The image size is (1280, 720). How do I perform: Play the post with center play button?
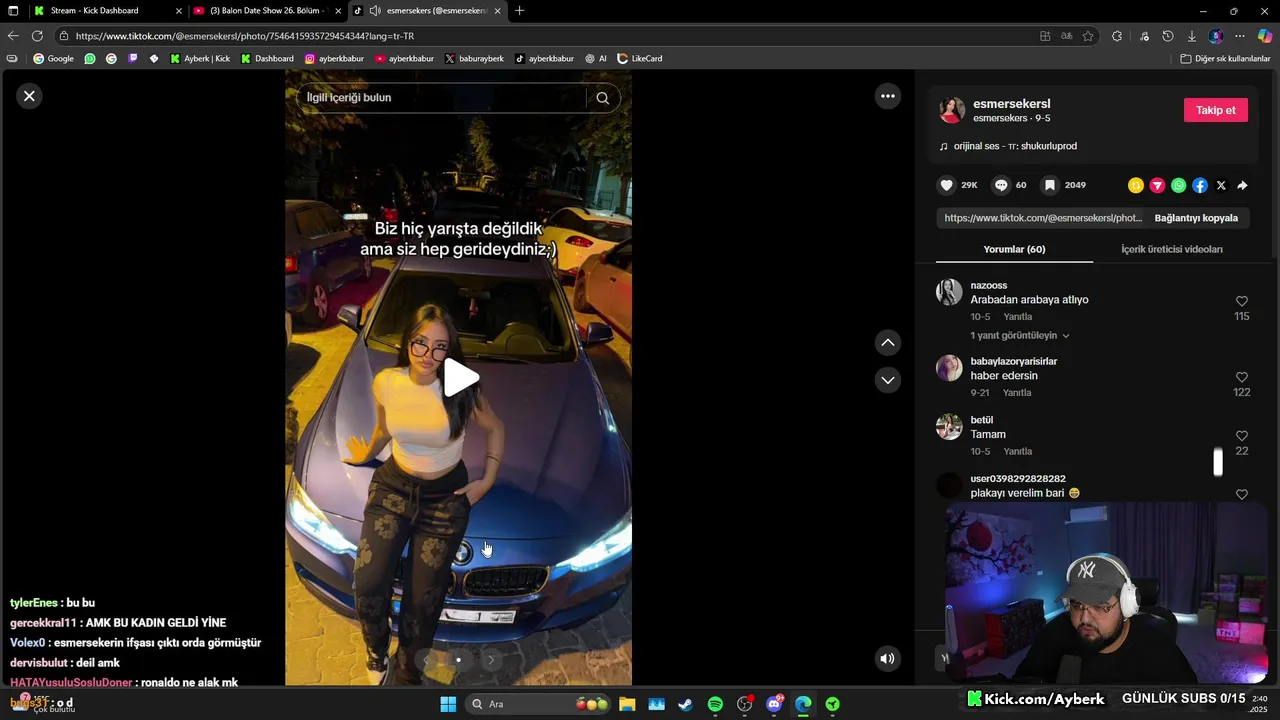click(x=460, y=378)
